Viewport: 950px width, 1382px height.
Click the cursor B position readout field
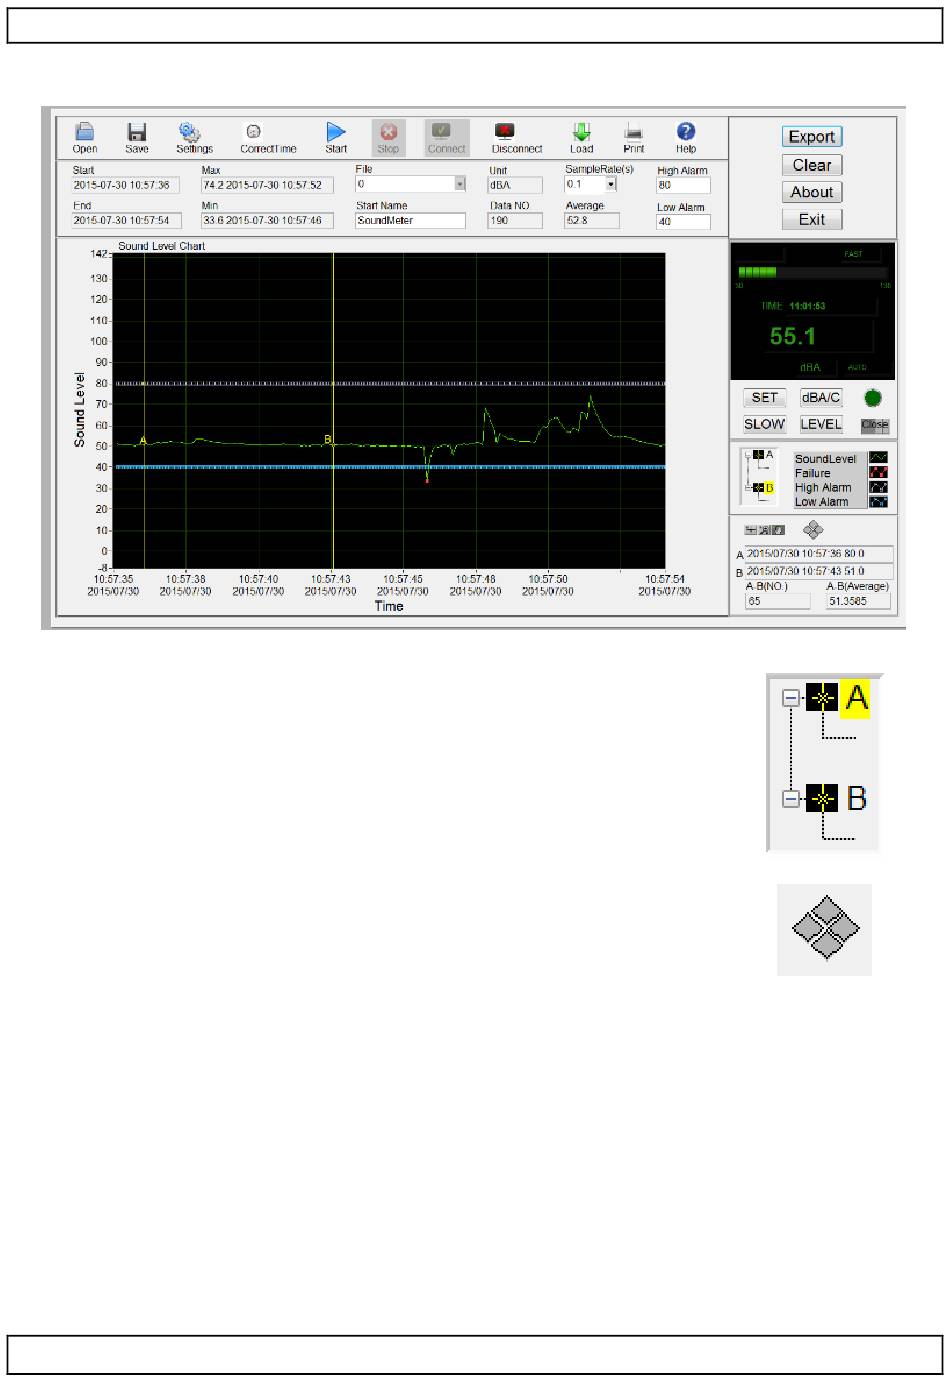[x=819, y=571]
